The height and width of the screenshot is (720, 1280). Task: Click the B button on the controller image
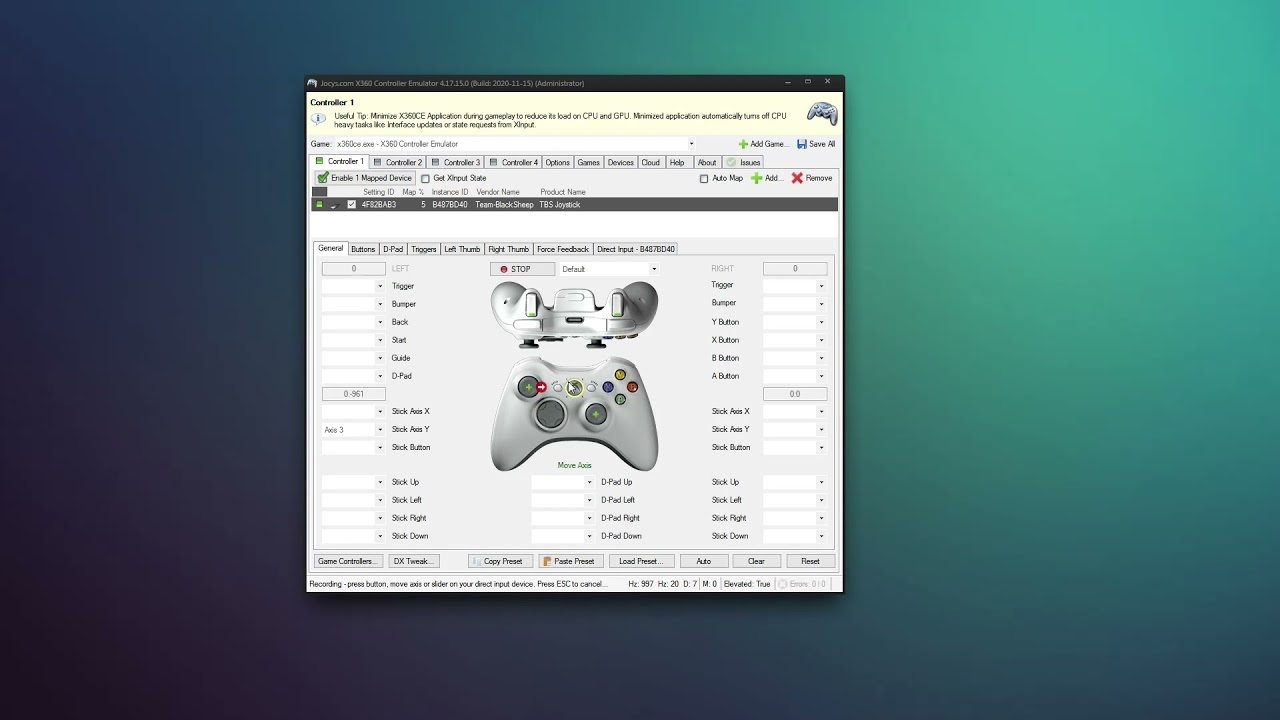click(632, 387)
